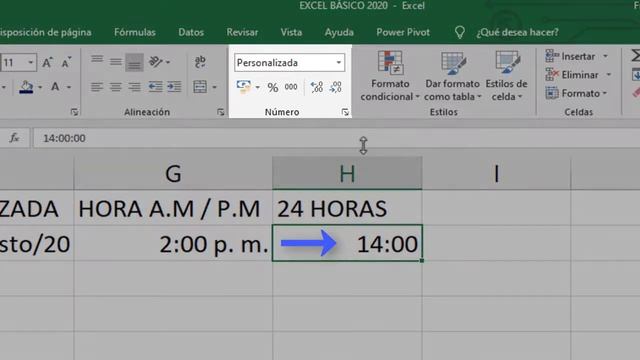Increase decimal places
640x360 pixels.
point(317,87)
